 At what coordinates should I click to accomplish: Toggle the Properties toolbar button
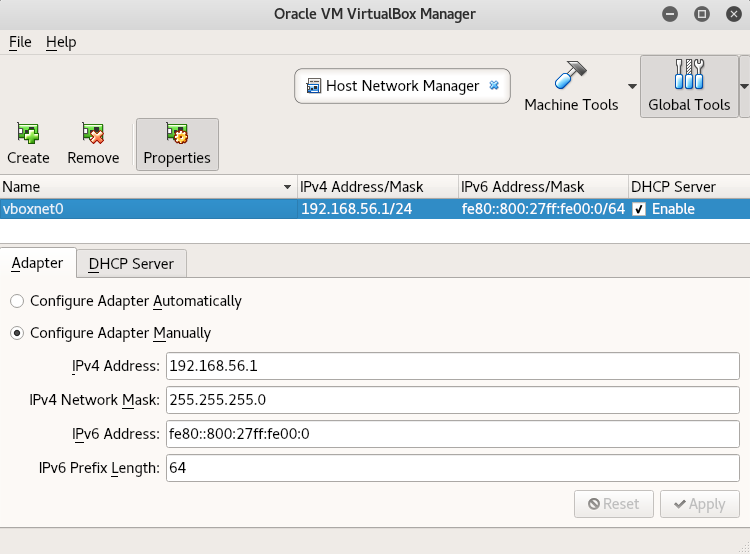click(x=177, y=144)
